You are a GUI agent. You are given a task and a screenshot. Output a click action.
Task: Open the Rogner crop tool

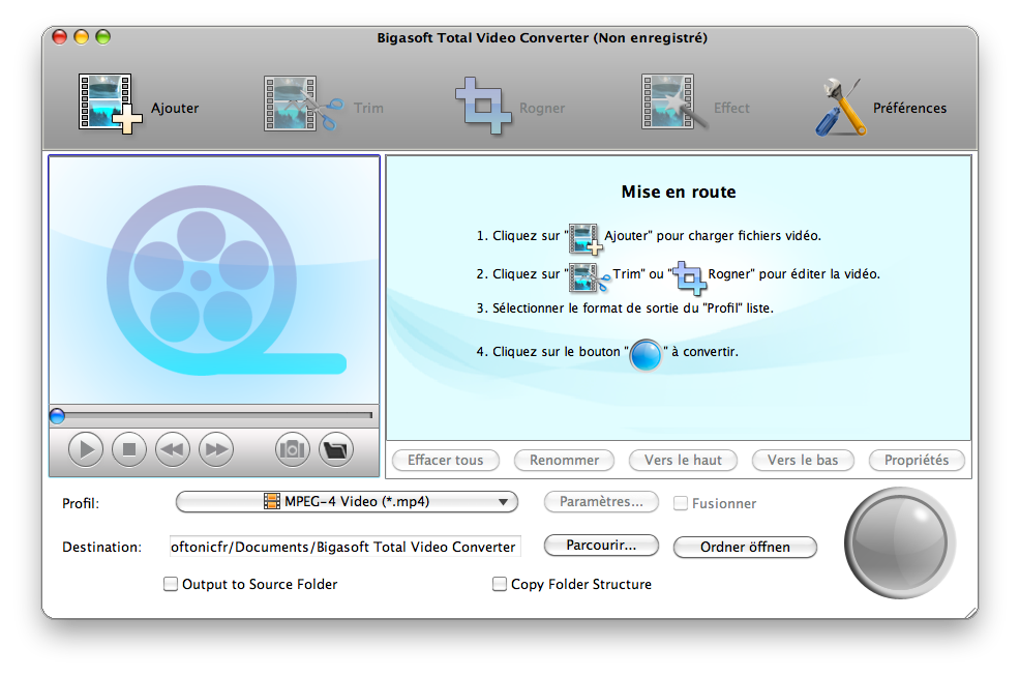pos(483,105)
